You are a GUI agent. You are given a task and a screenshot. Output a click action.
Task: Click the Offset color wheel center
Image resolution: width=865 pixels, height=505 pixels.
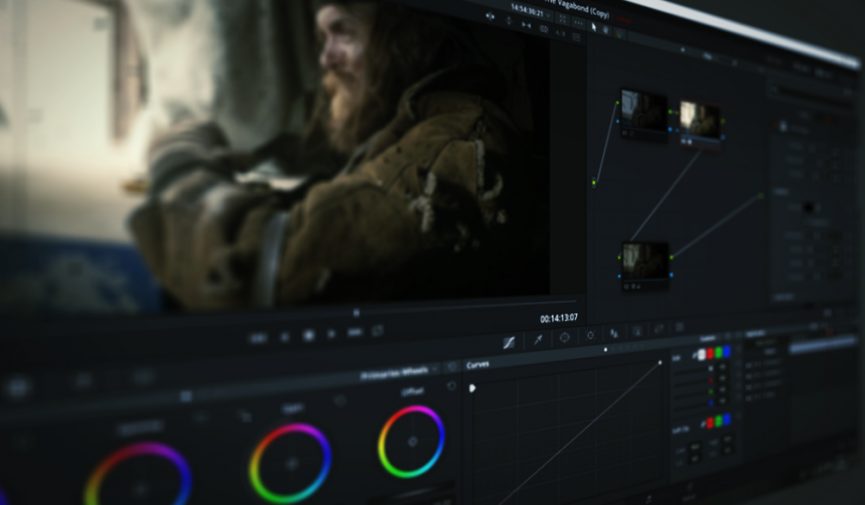point(412,442)
